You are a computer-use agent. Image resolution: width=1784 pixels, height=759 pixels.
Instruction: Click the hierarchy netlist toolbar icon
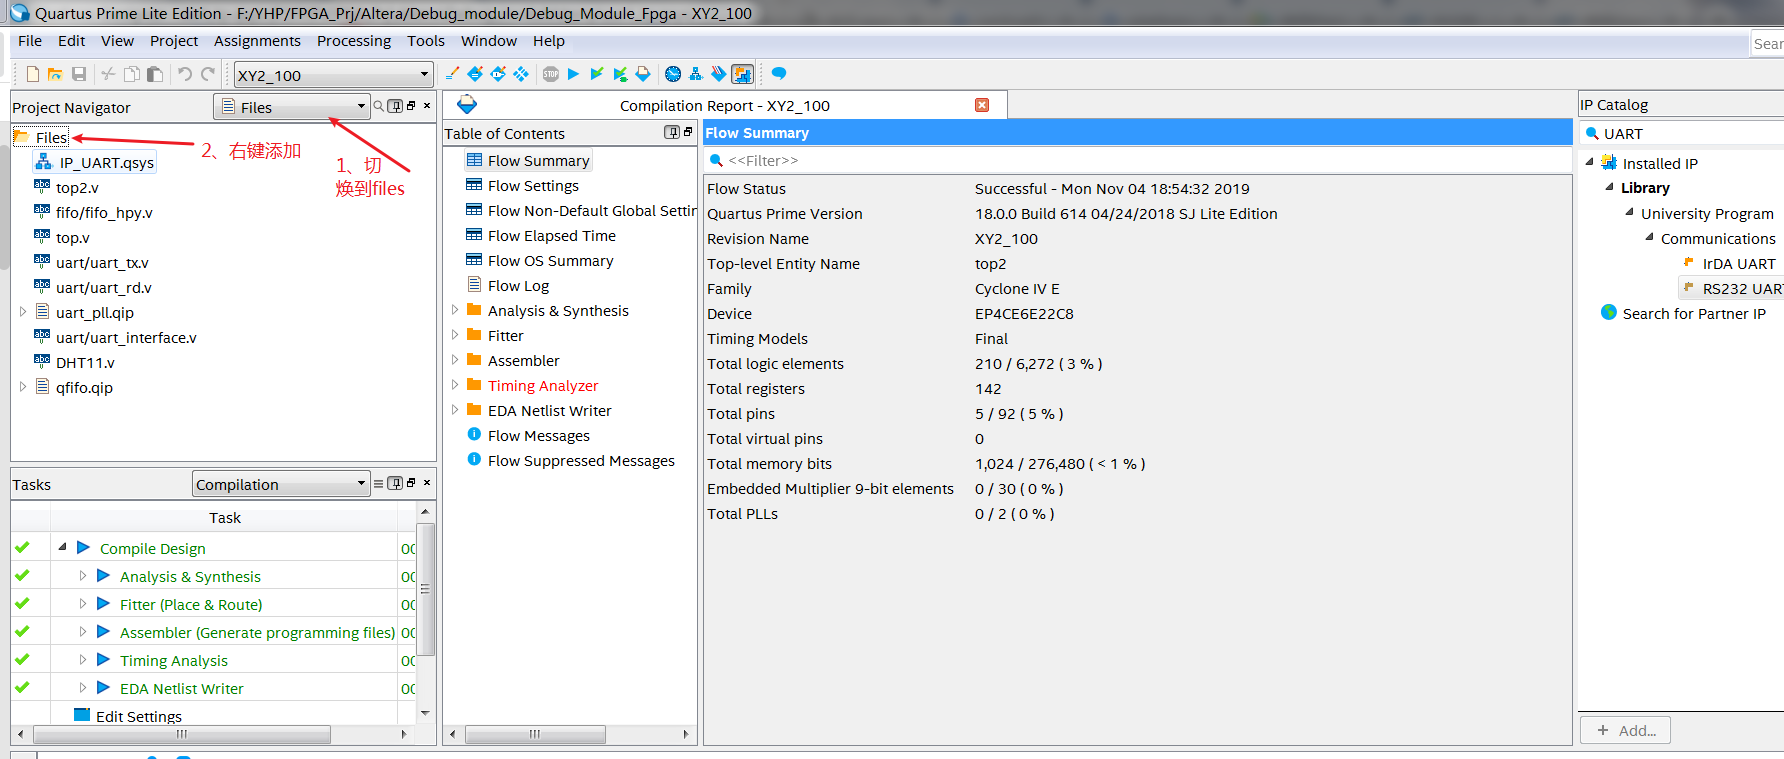tap(696, 74)
